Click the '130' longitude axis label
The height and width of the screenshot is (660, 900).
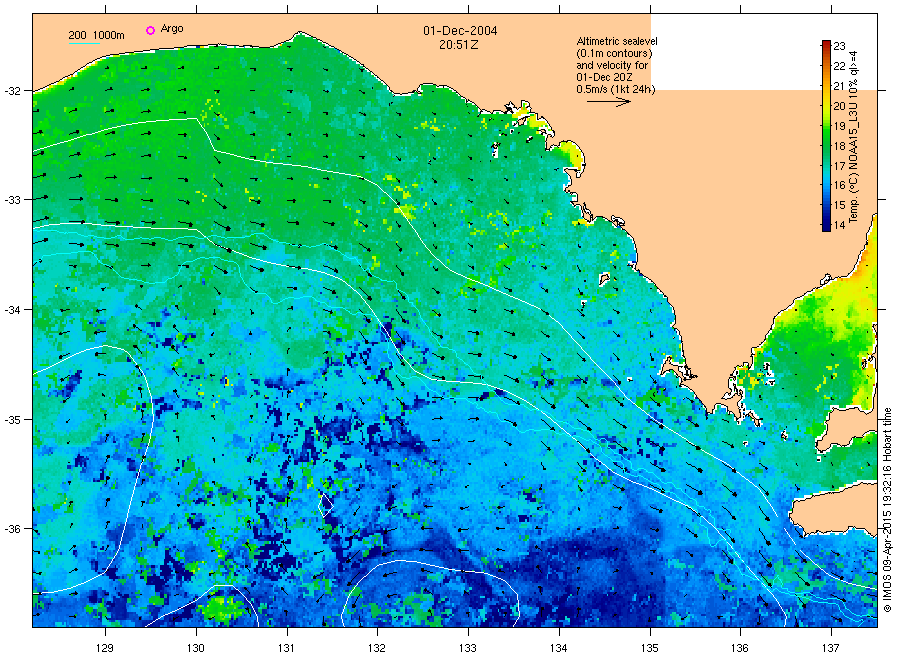click(196, 648)
